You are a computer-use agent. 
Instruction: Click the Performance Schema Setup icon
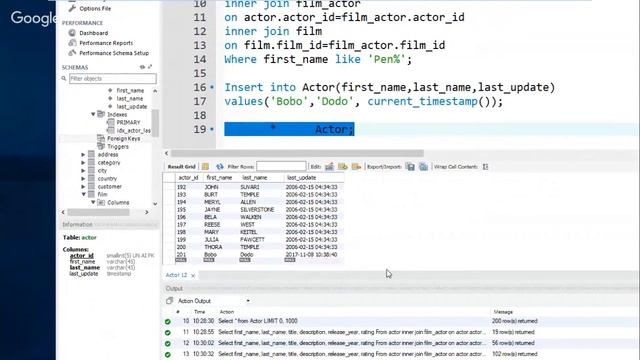(x=72, y=53)
